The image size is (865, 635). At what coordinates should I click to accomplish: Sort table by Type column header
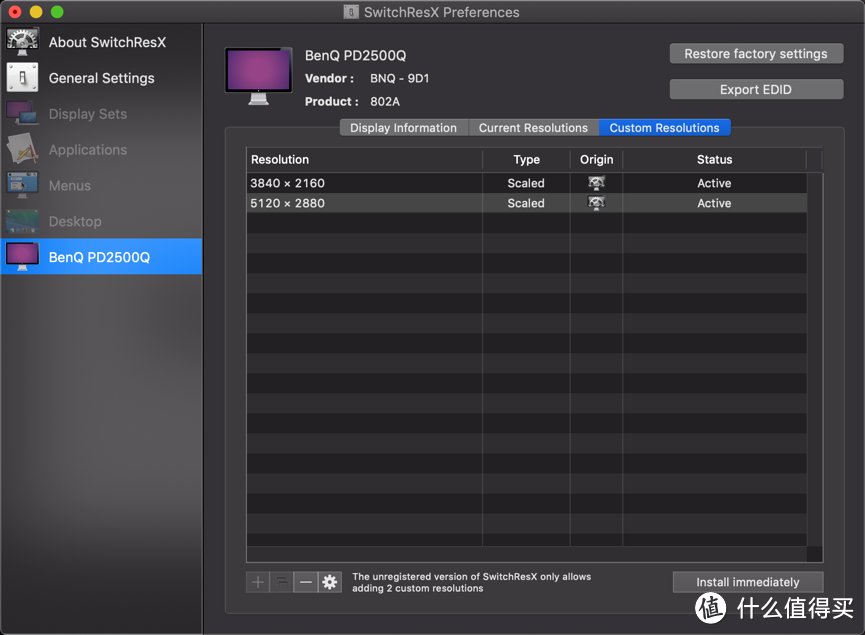click(526, 160)
